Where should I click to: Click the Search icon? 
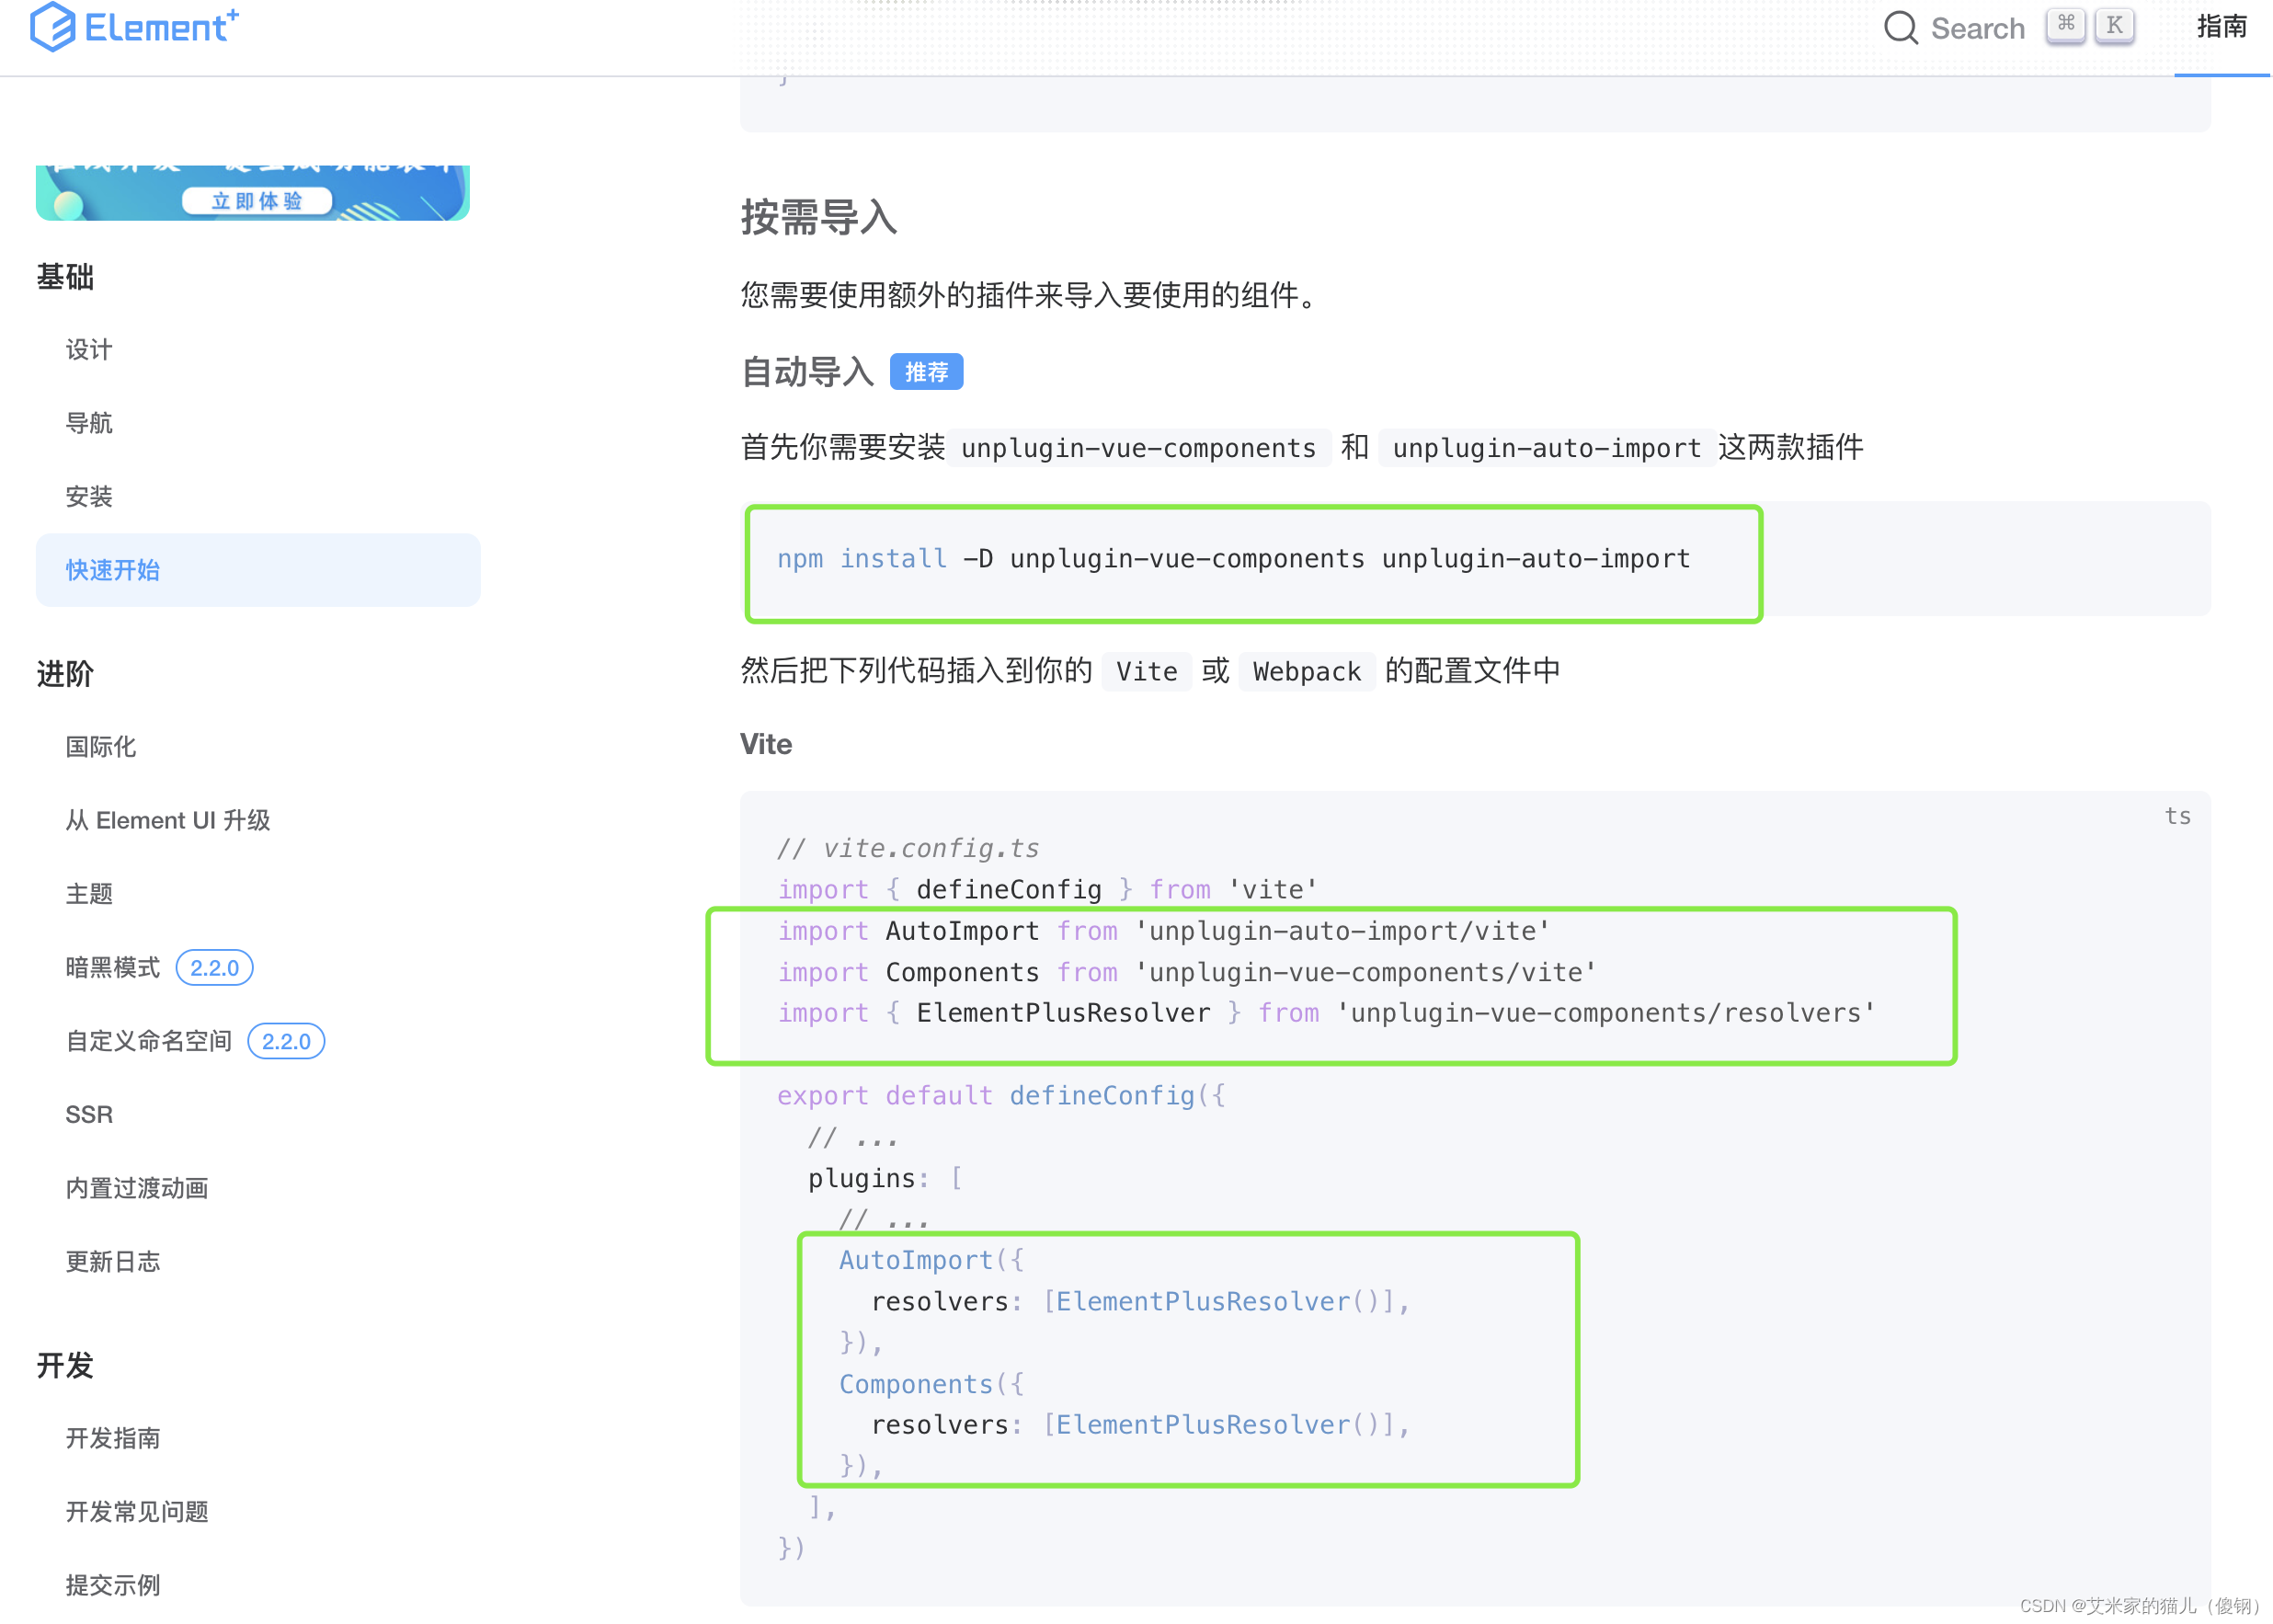1899,27
